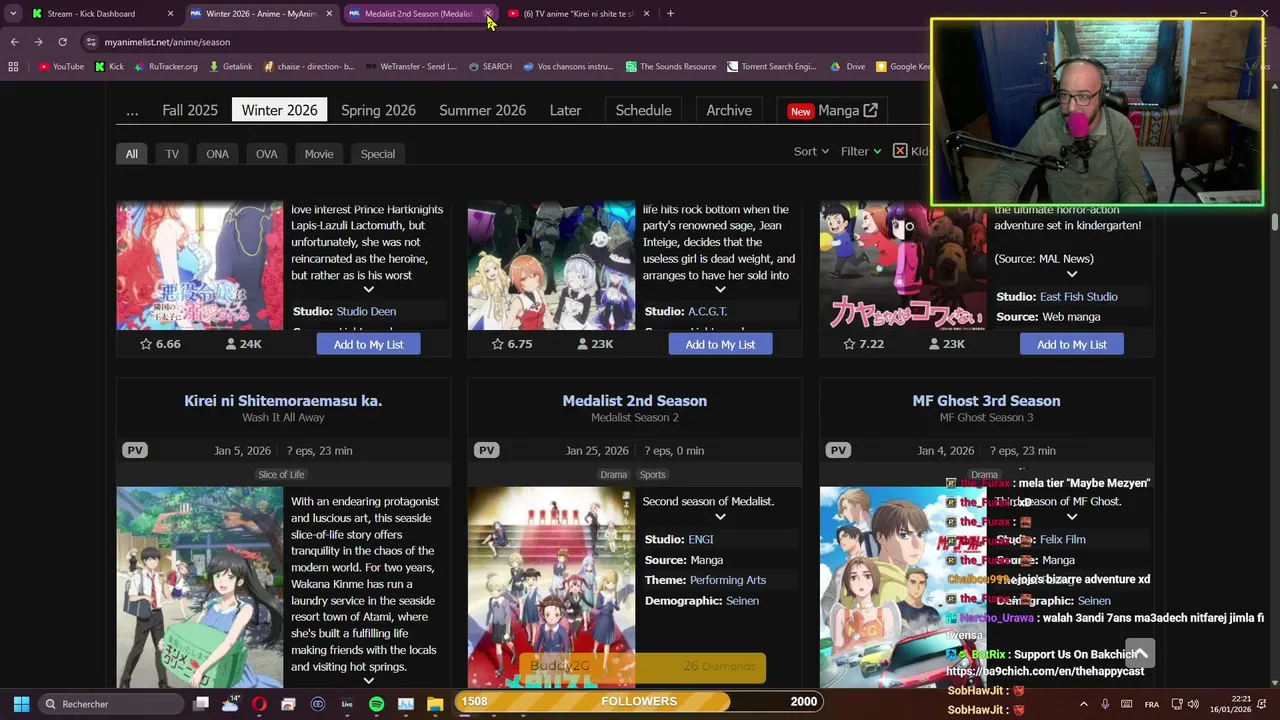Open The Sounds Resource bookmark

[671, 67]
